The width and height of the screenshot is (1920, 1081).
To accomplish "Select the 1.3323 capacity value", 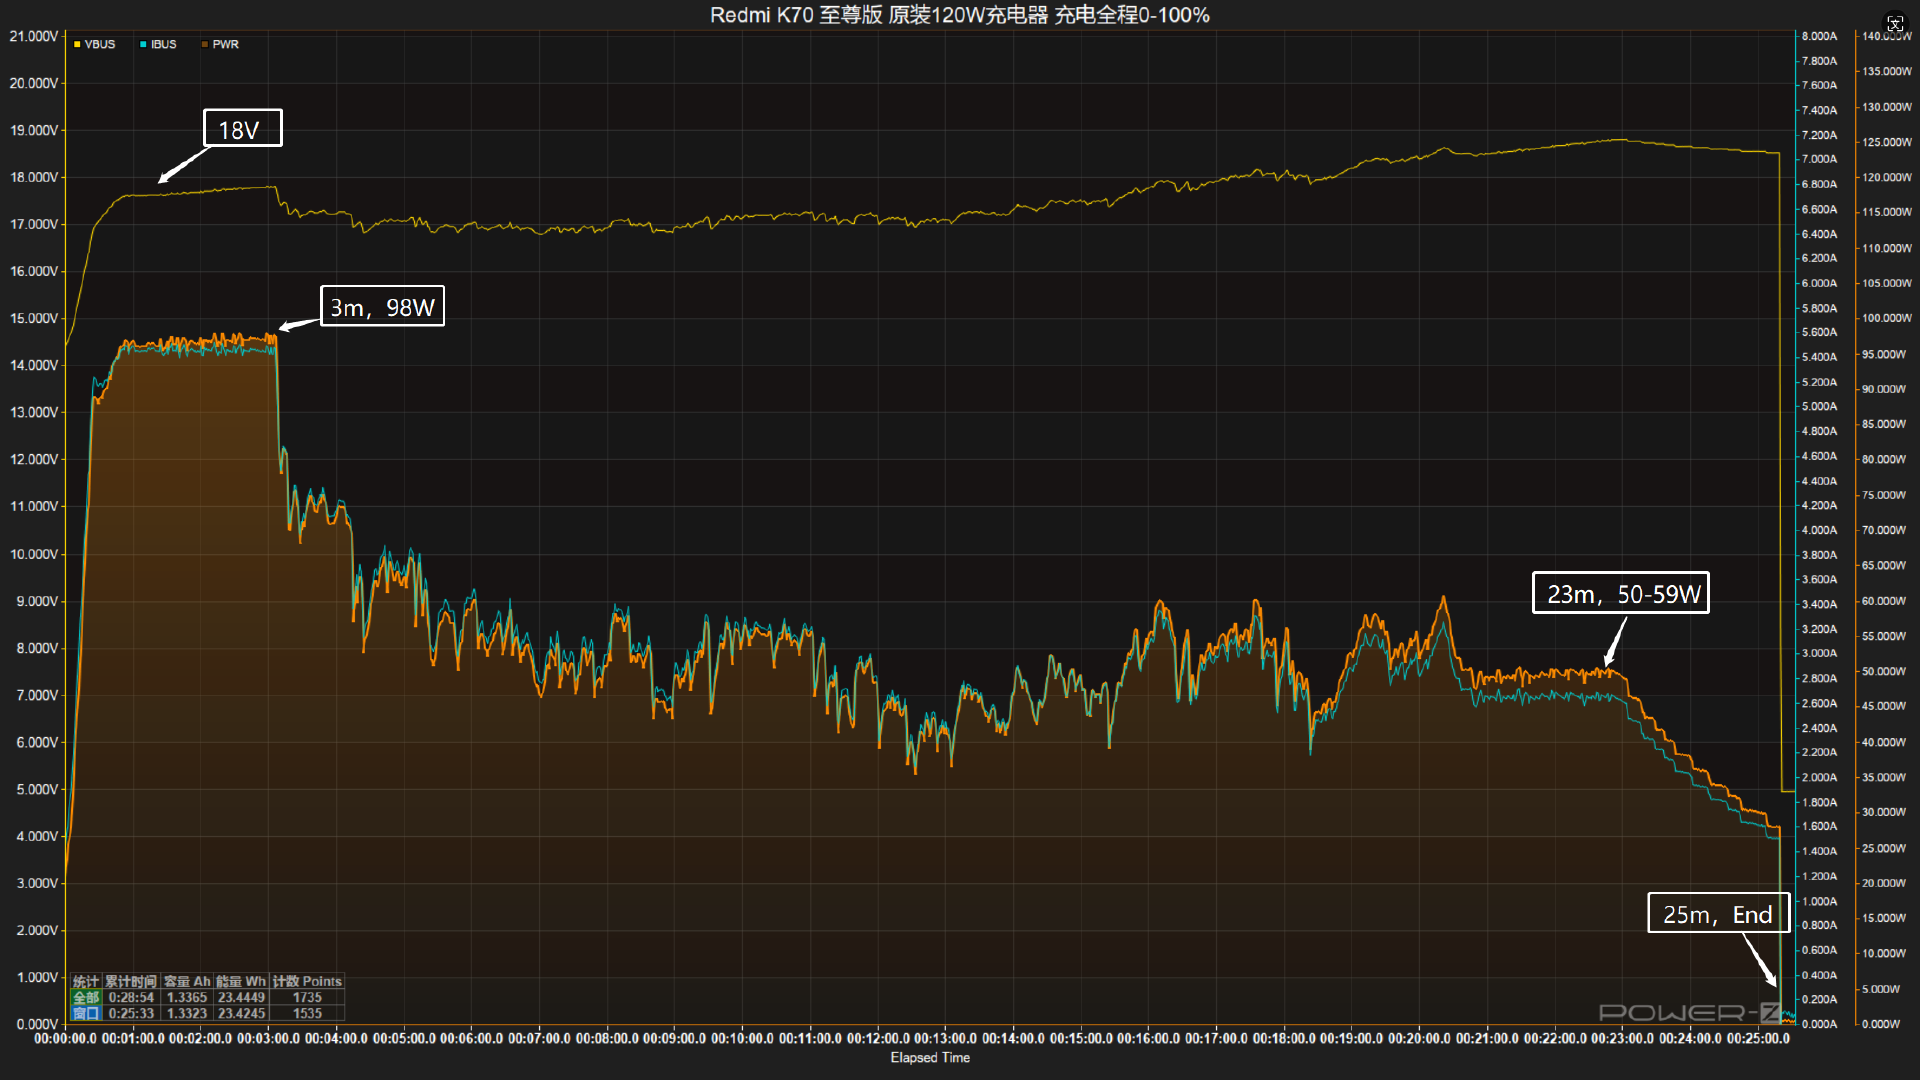I will pyautogui.click(x=187, y=1014).
